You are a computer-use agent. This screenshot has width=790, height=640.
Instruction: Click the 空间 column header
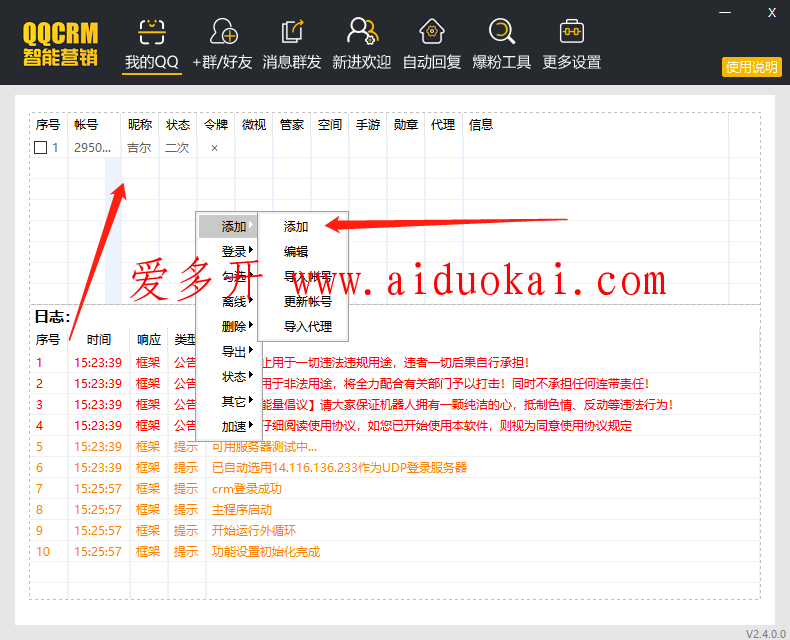point(330,124)
